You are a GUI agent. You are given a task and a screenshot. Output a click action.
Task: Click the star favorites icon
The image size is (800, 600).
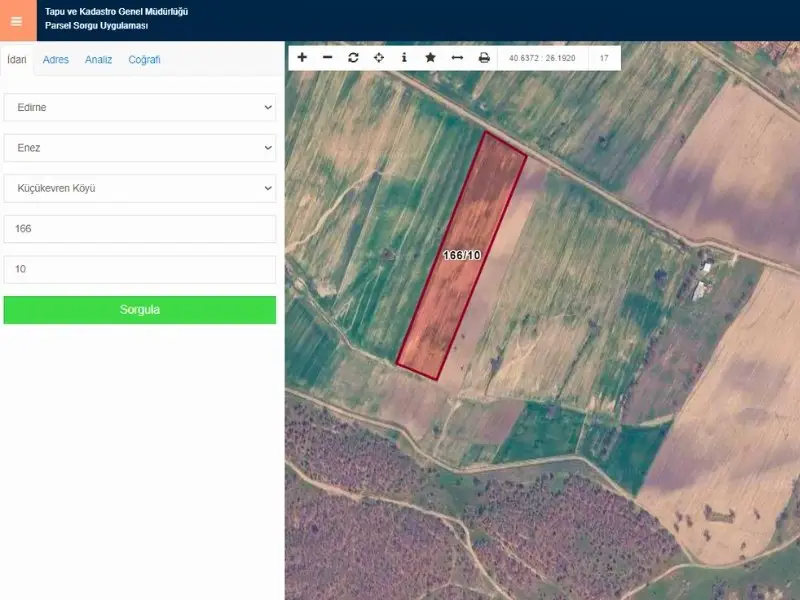pos(430,58)
